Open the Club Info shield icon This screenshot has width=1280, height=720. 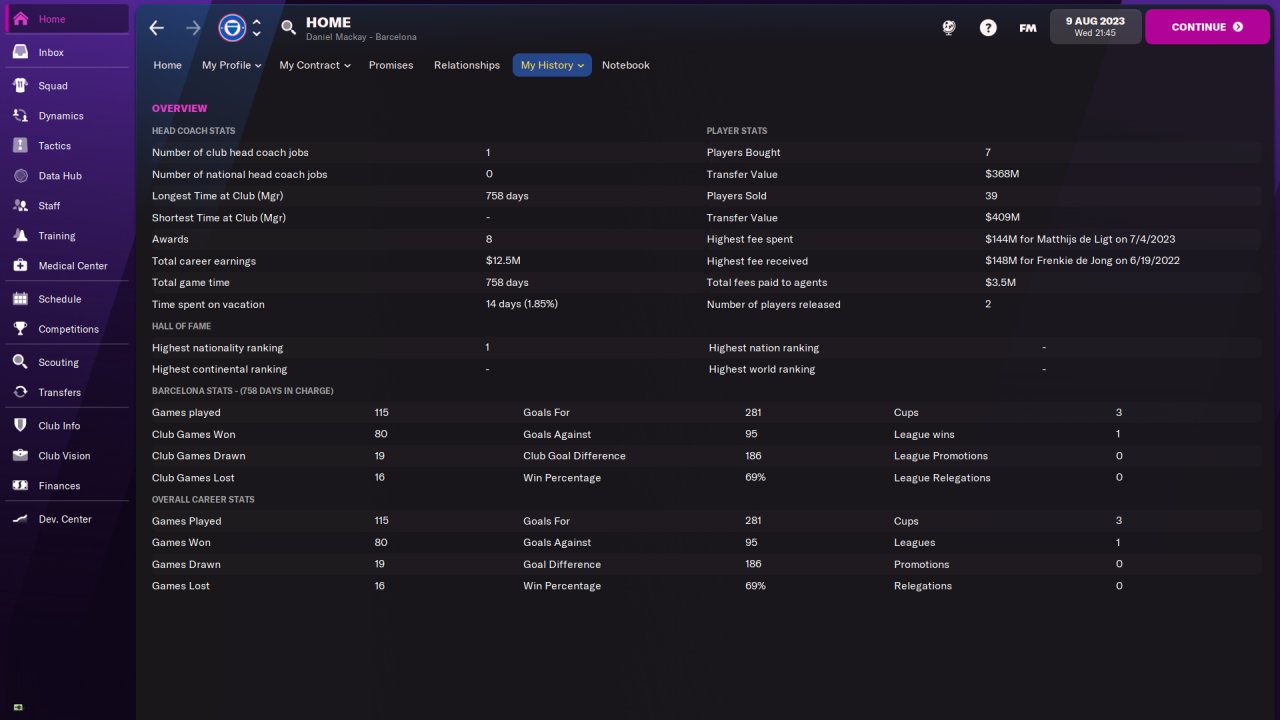coord(20,426)
